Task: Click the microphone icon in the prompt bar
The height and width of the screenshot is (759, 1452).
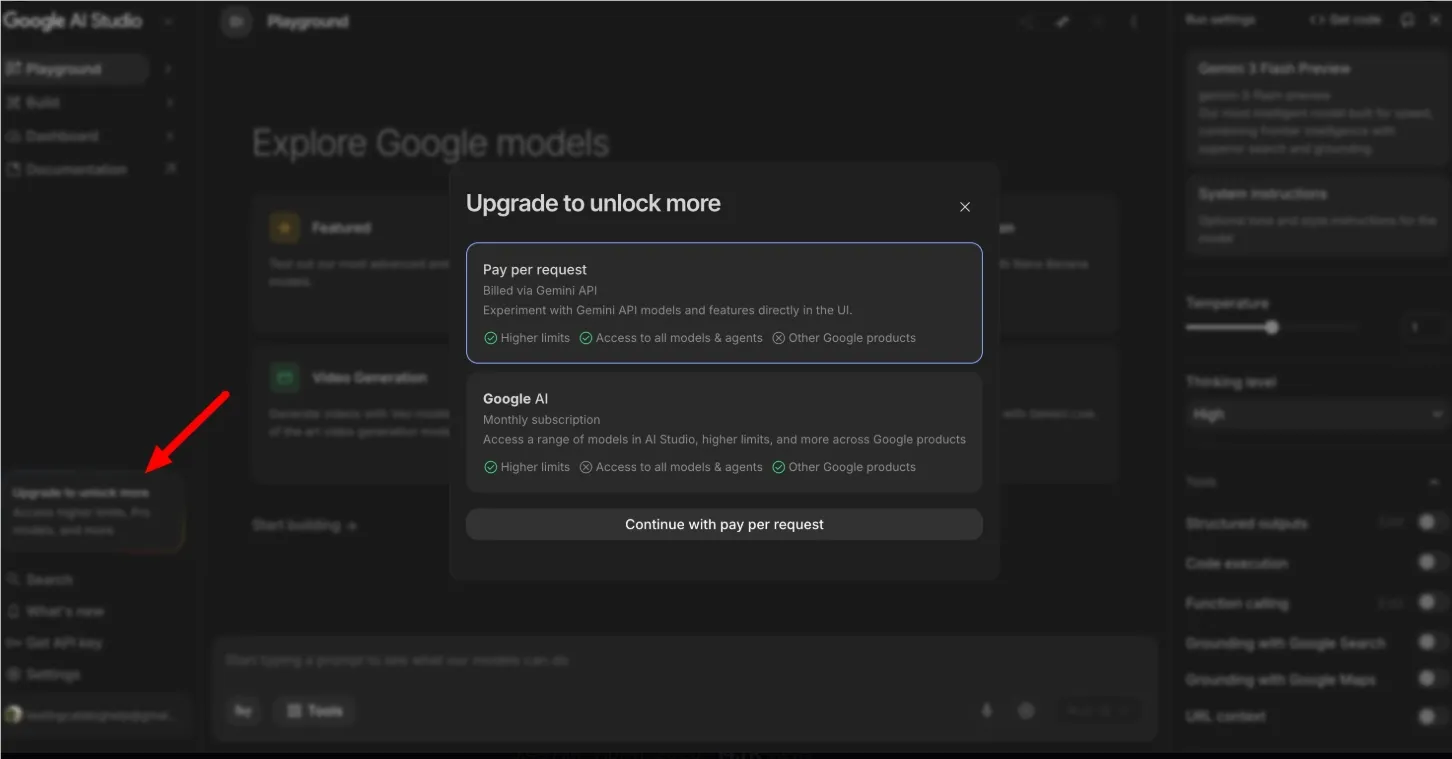Action: (x=987, y=710)
